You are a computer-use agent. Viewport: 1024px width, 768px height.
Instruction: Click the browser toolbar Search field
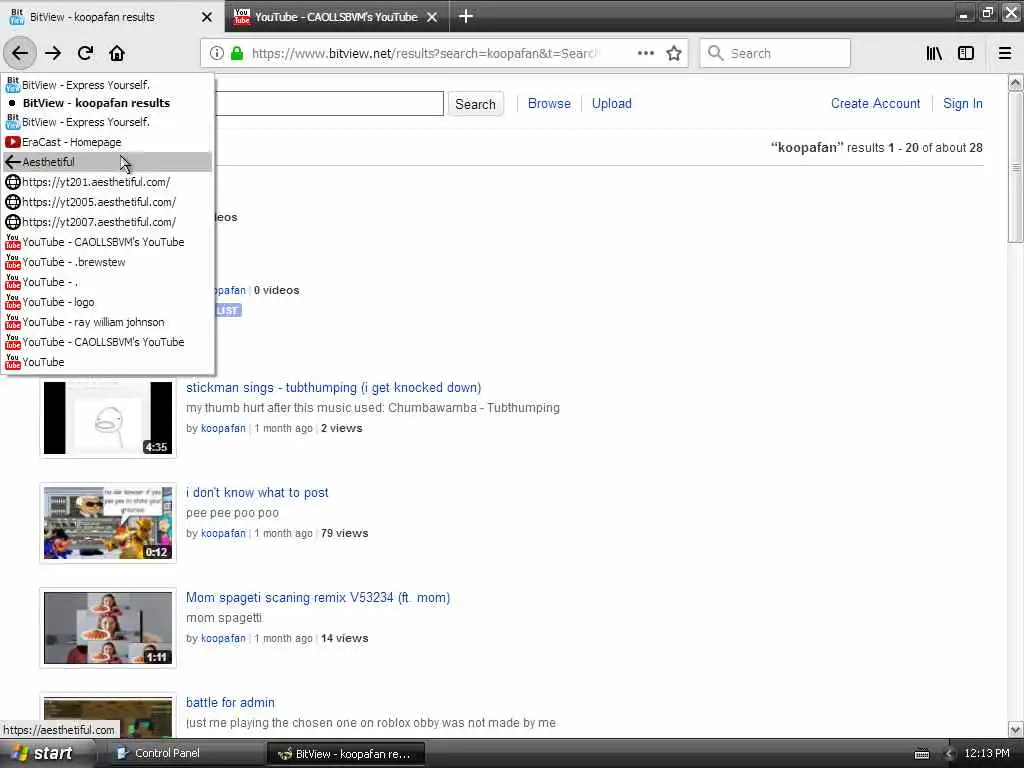pyautogui.click(x=775, y=53)
